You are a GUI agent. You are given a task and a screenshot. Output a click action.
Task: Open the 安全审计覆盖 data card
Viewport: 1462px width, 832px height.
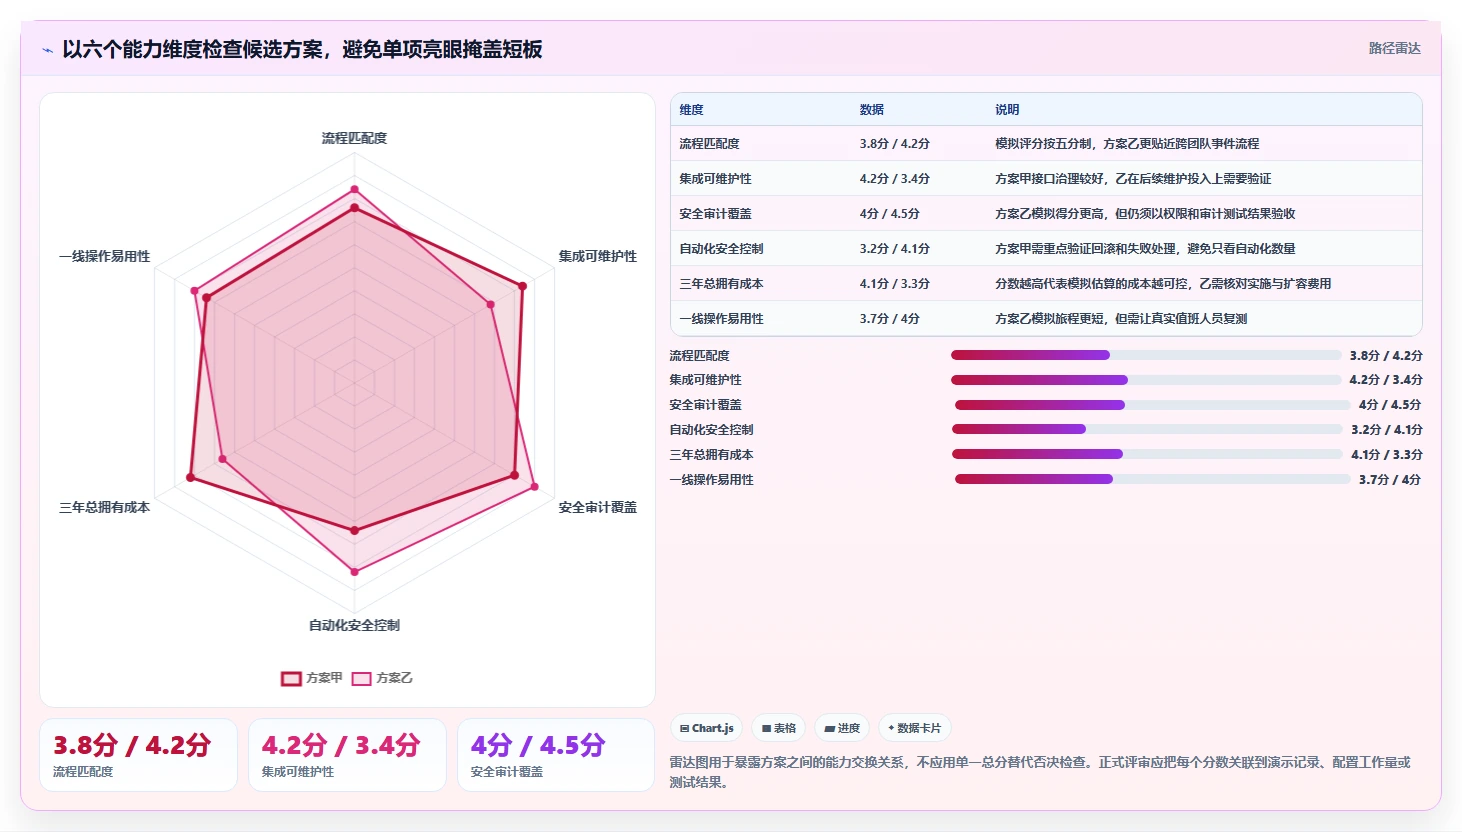[x=556, y=755]
